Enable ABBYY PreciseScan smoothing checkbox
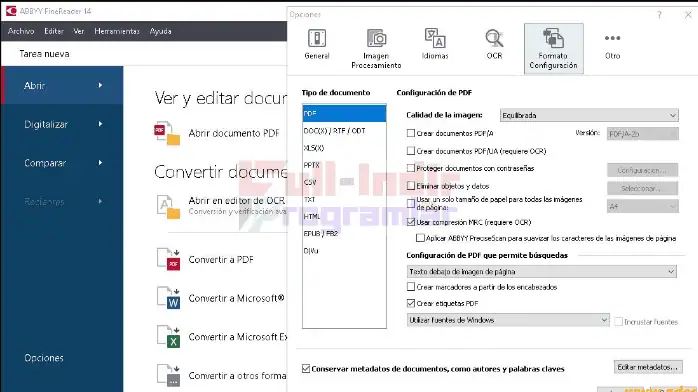698x392 pixels. 420,238
